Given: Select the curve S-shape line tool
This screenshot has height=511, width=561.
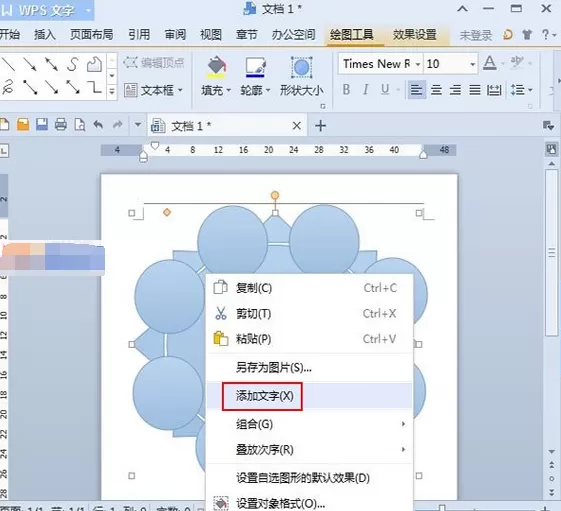Looking at the screenshot, I should (x=73, y=64).
